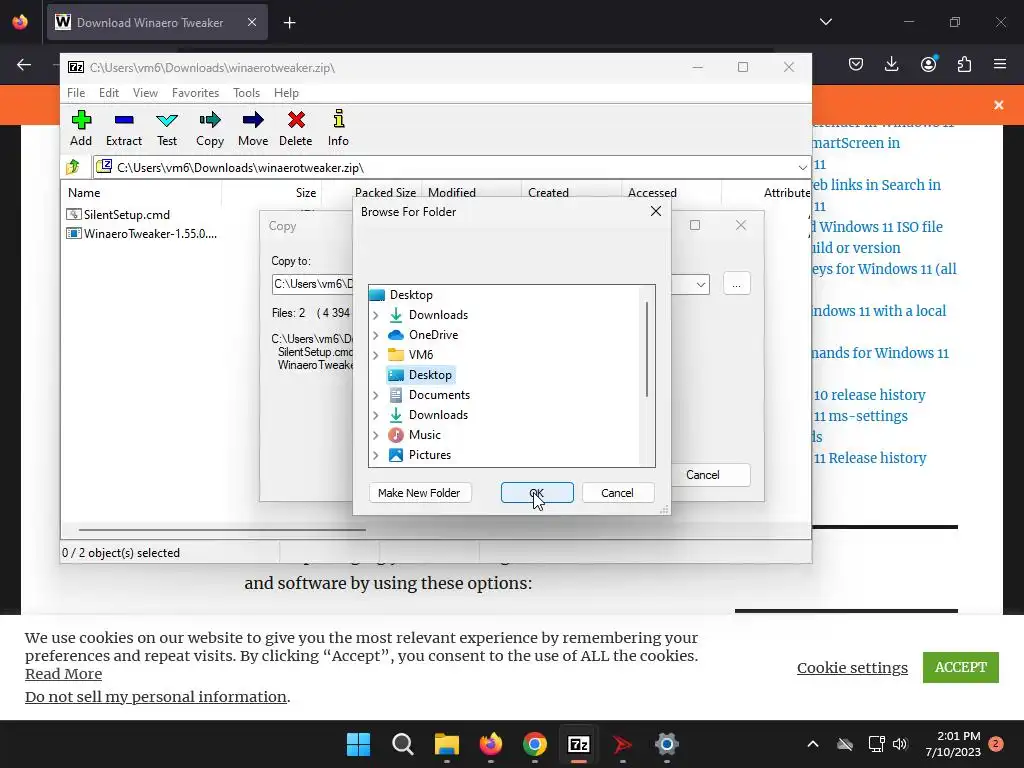Select the WinaeroTweaker-1.55.0 file

[x=142, y=233]
